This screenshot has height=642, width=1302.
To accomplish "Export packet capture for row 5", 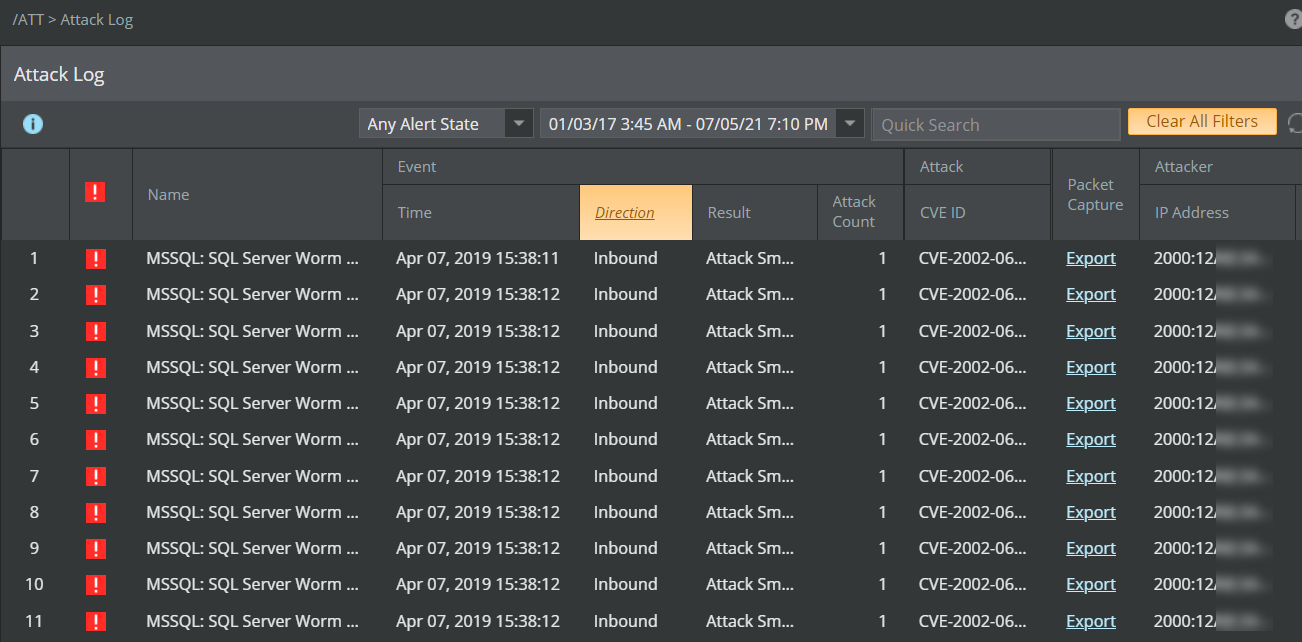I will 1091,403.
